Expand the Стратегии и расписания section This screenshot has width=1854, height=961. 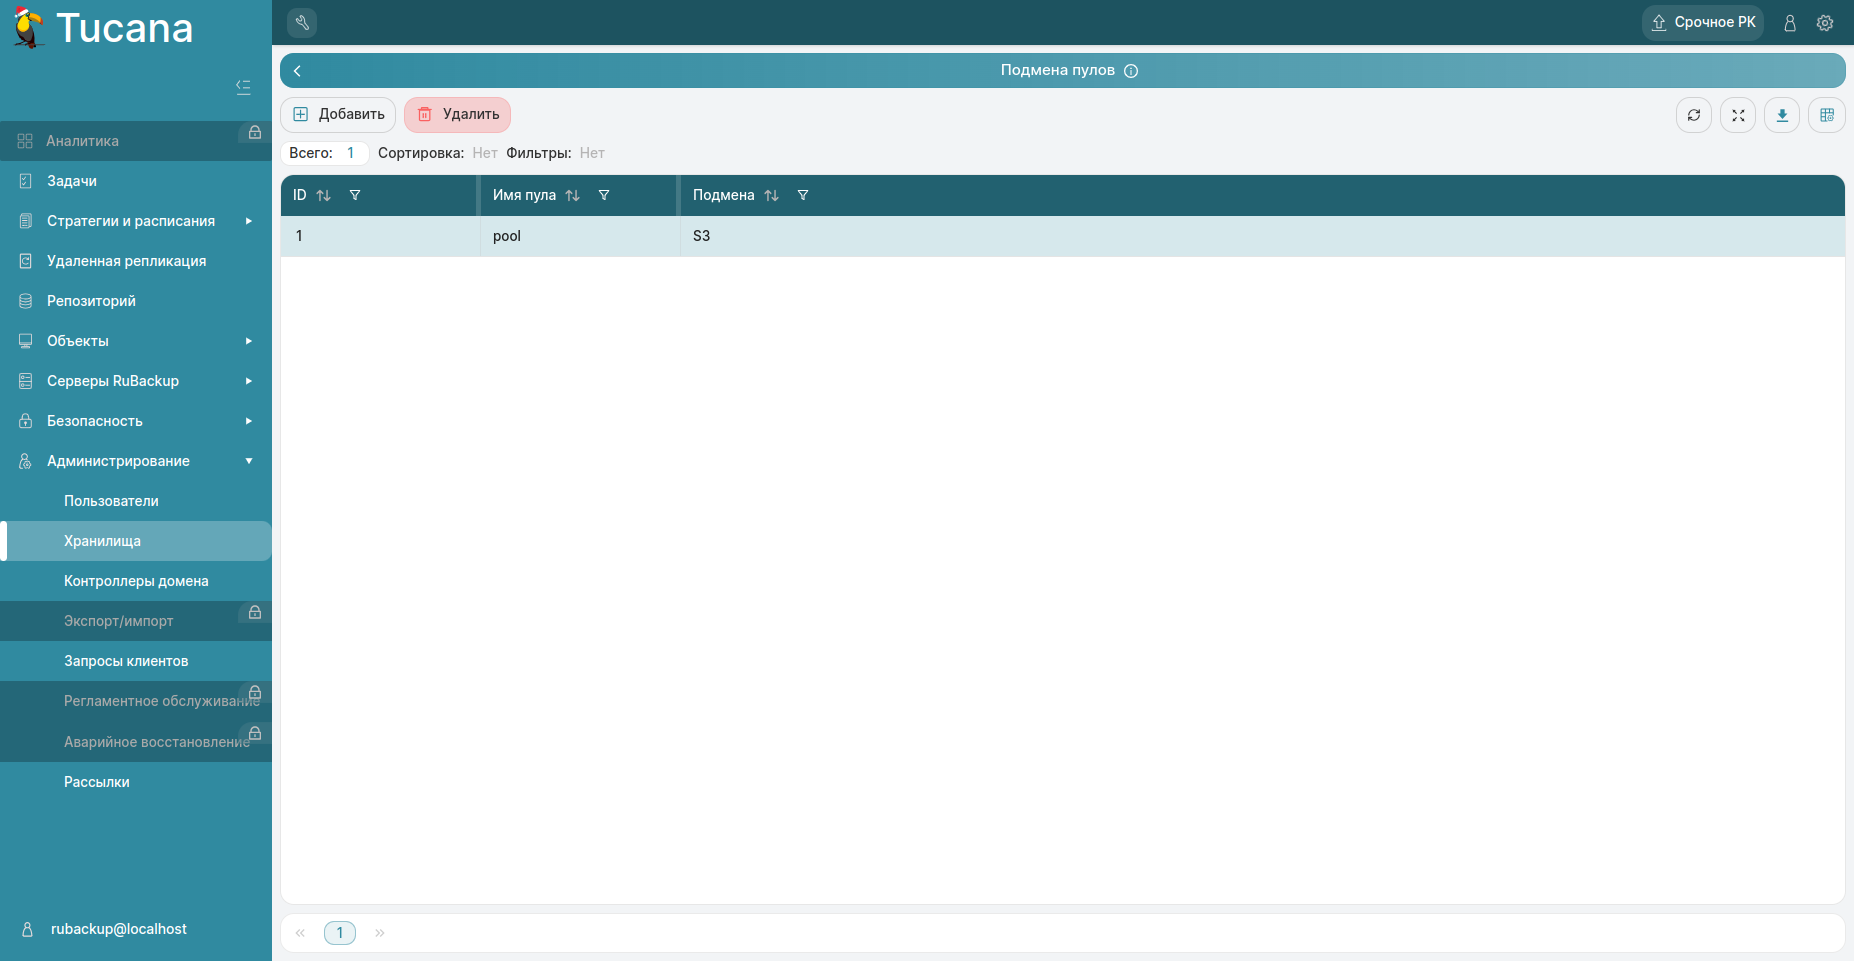click(x=130, y=220)
